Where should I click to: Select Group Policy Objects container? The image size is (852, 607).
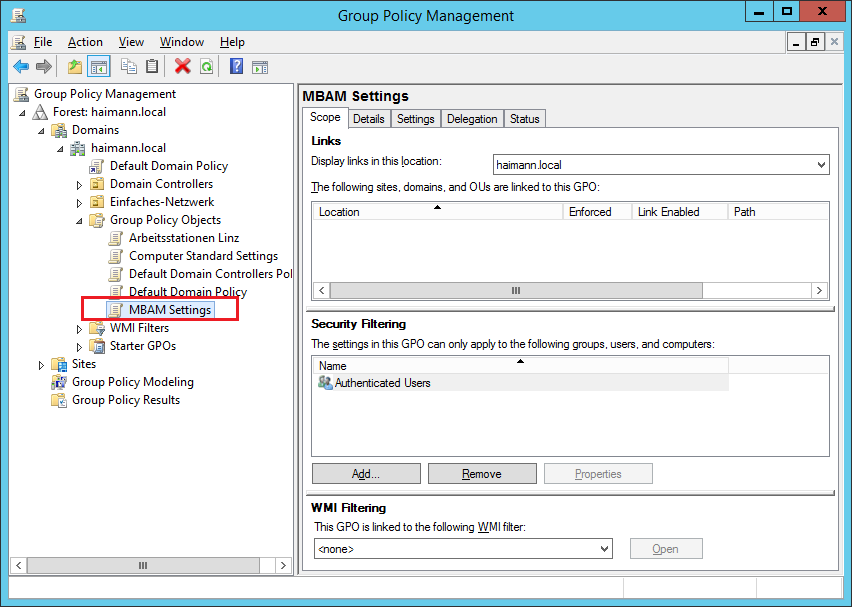click(165, 220)
